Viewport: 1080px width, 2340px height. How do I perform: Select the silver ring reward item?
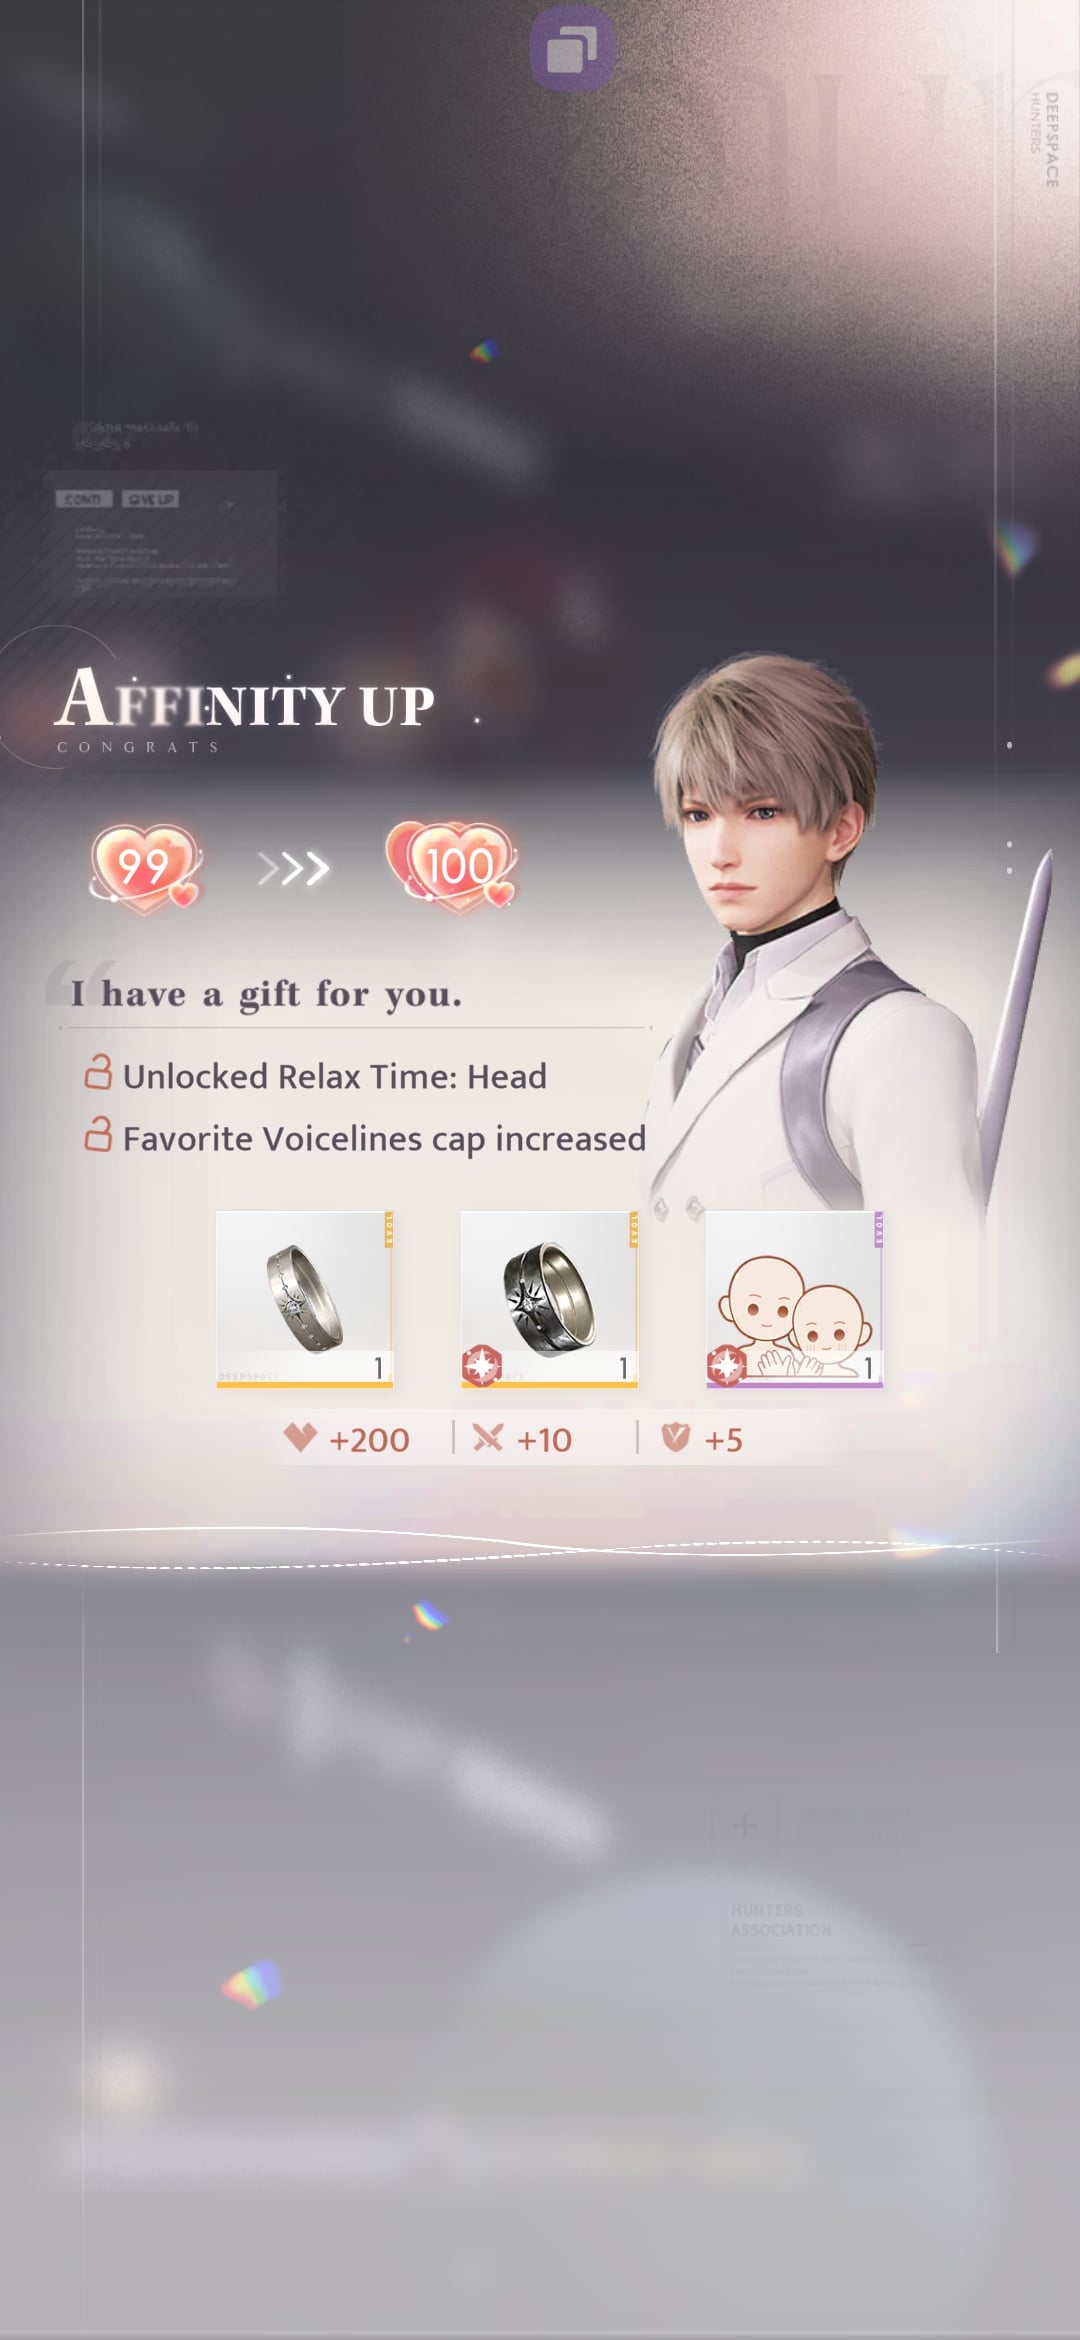[305, 1299]
